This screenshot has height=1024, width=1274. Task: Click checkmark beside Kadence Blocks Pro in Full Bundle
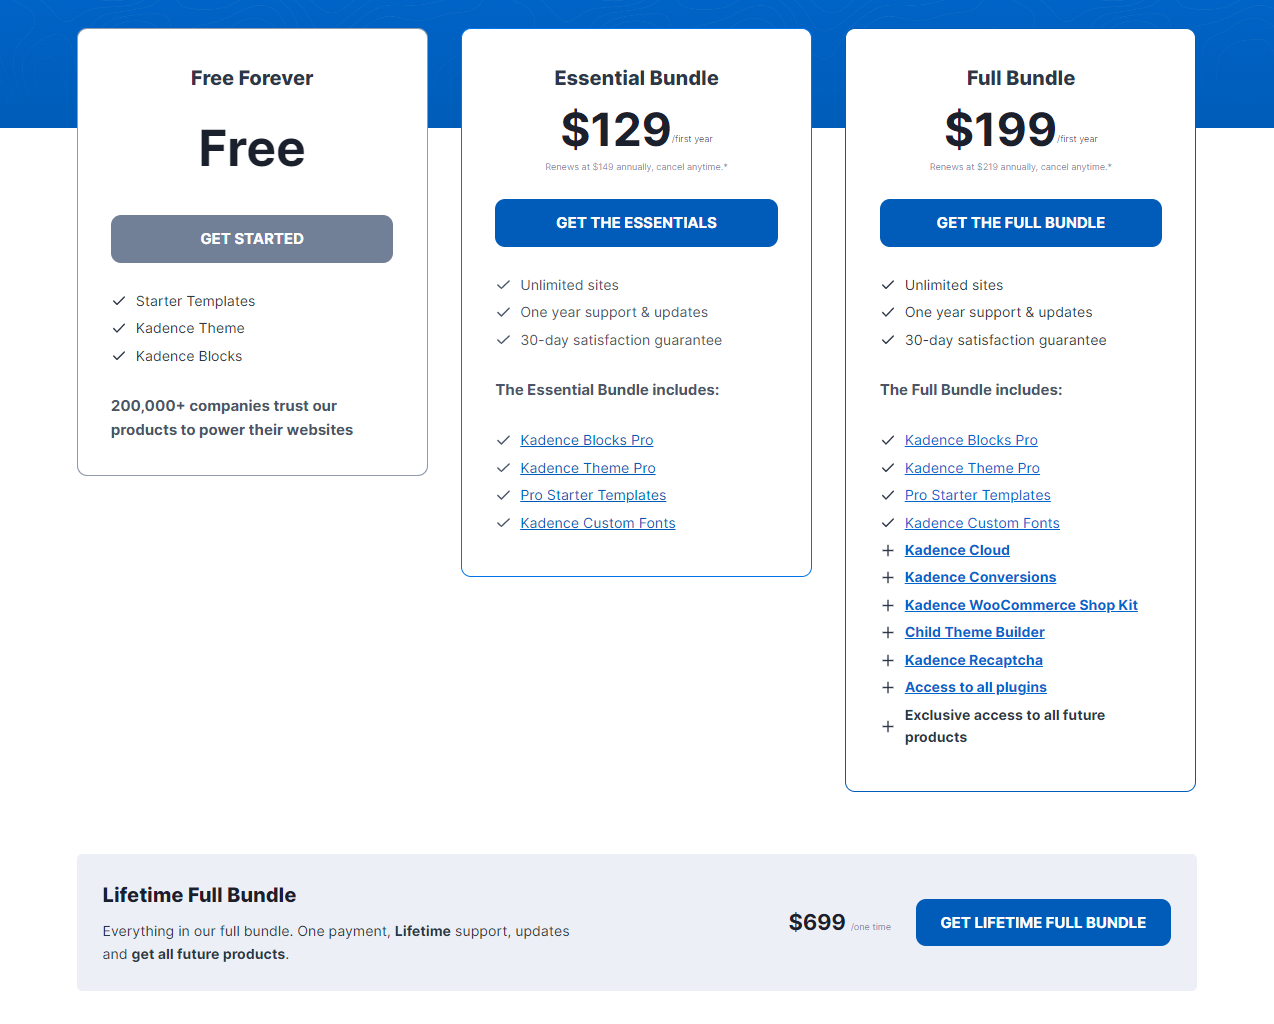point(887,440)
